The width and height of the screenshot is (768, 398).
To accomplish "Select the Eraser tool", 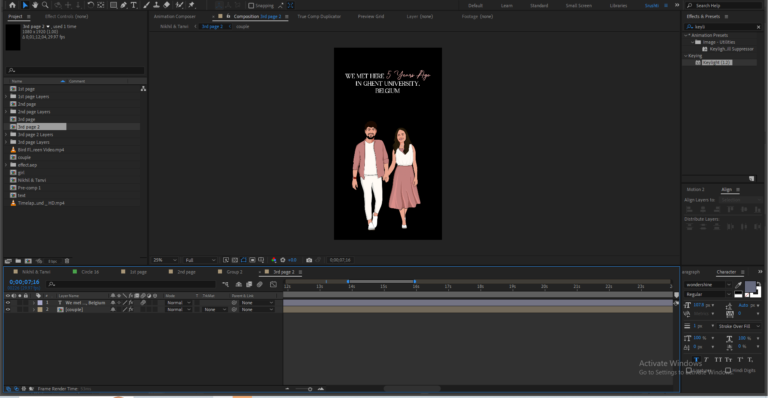I will (167, 5).
